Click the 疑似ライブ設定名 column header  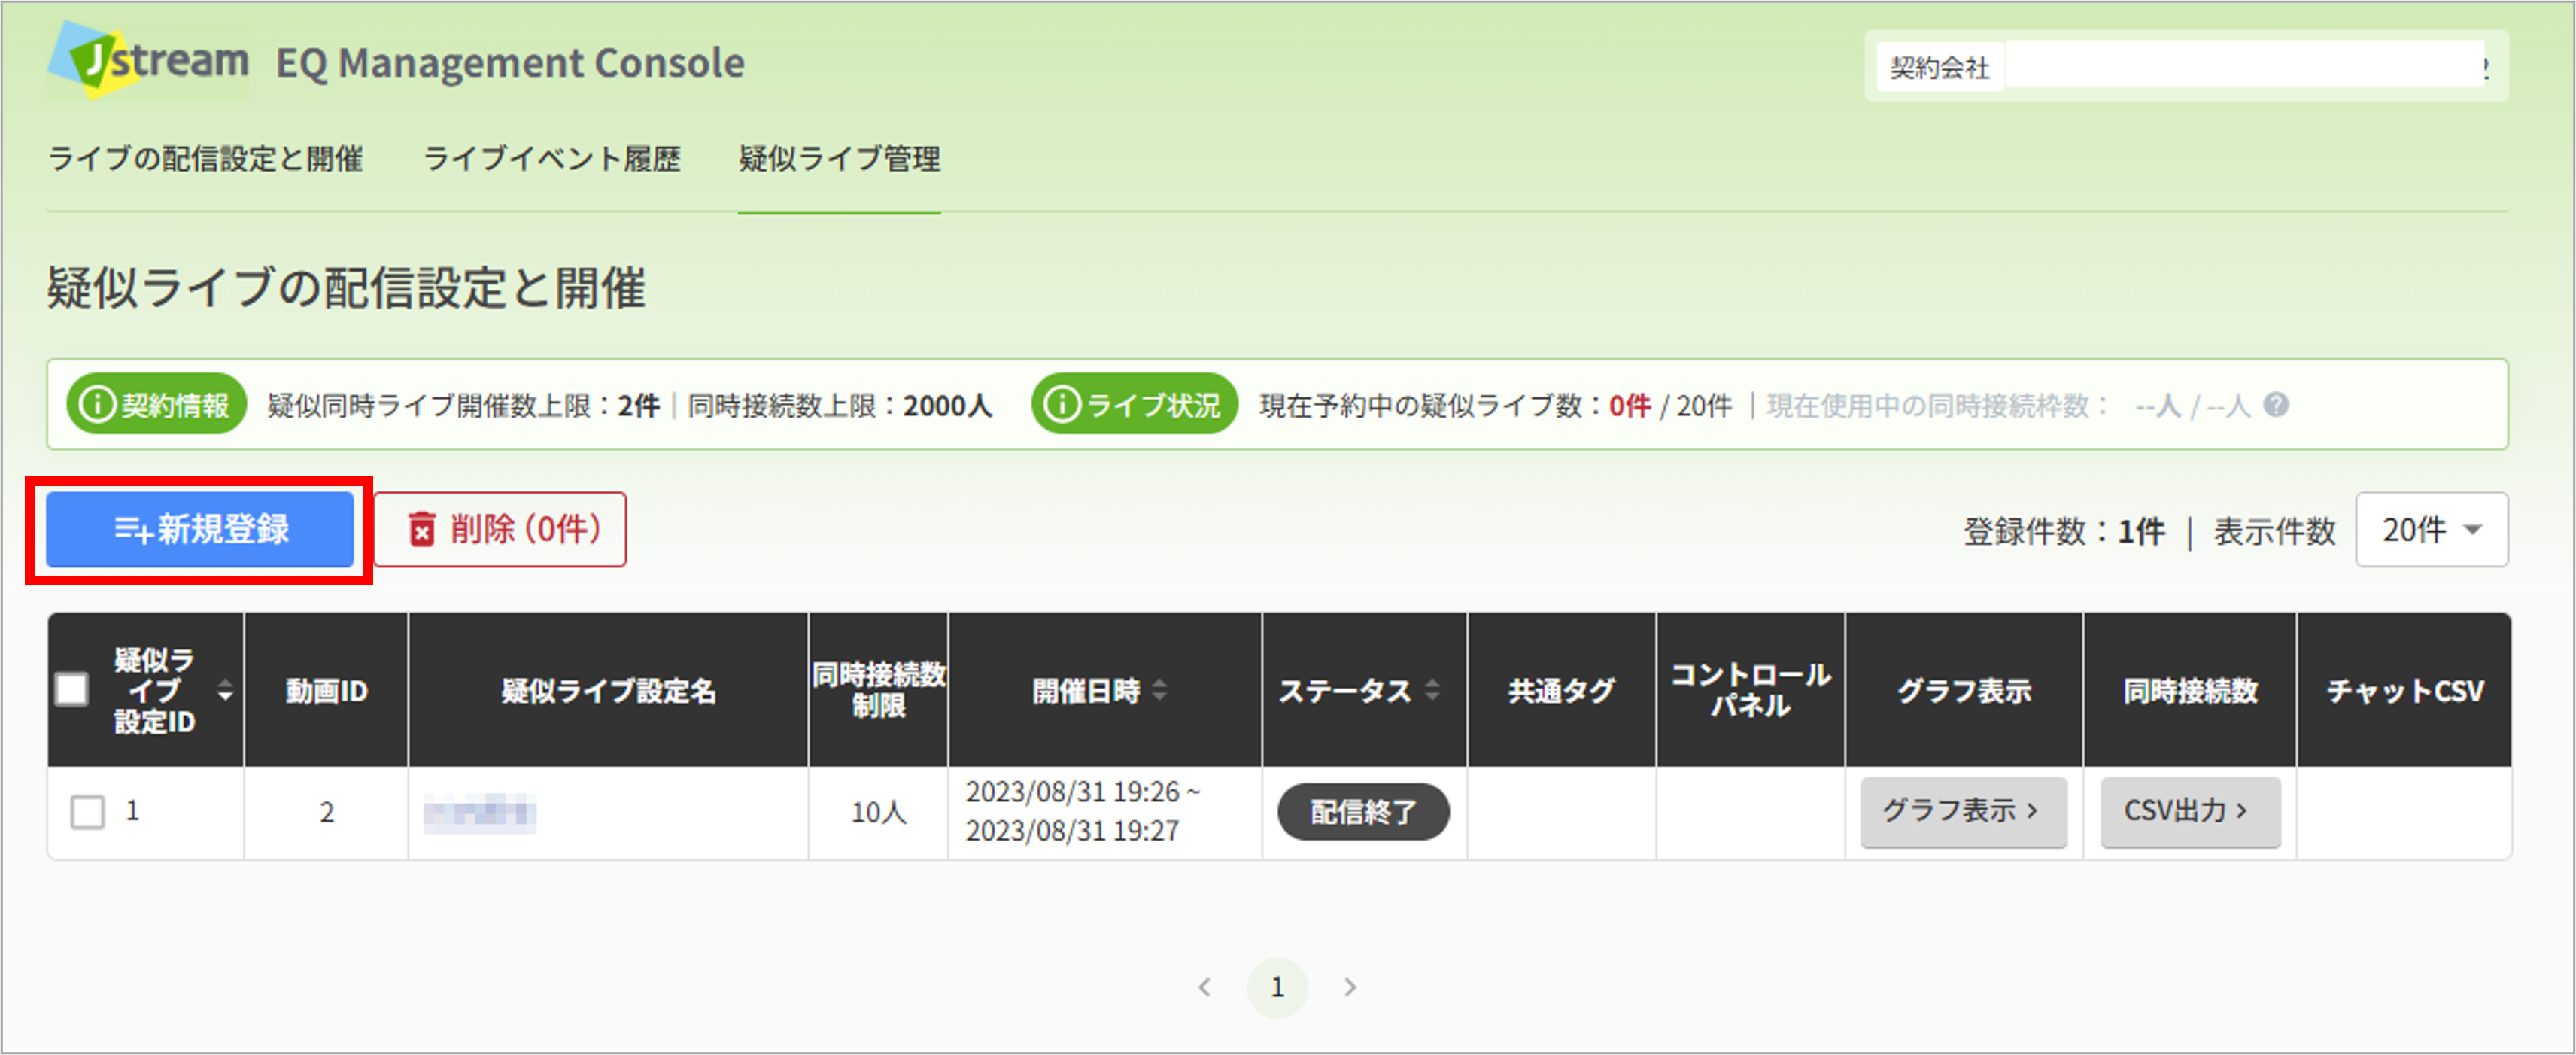coord(608,690)
